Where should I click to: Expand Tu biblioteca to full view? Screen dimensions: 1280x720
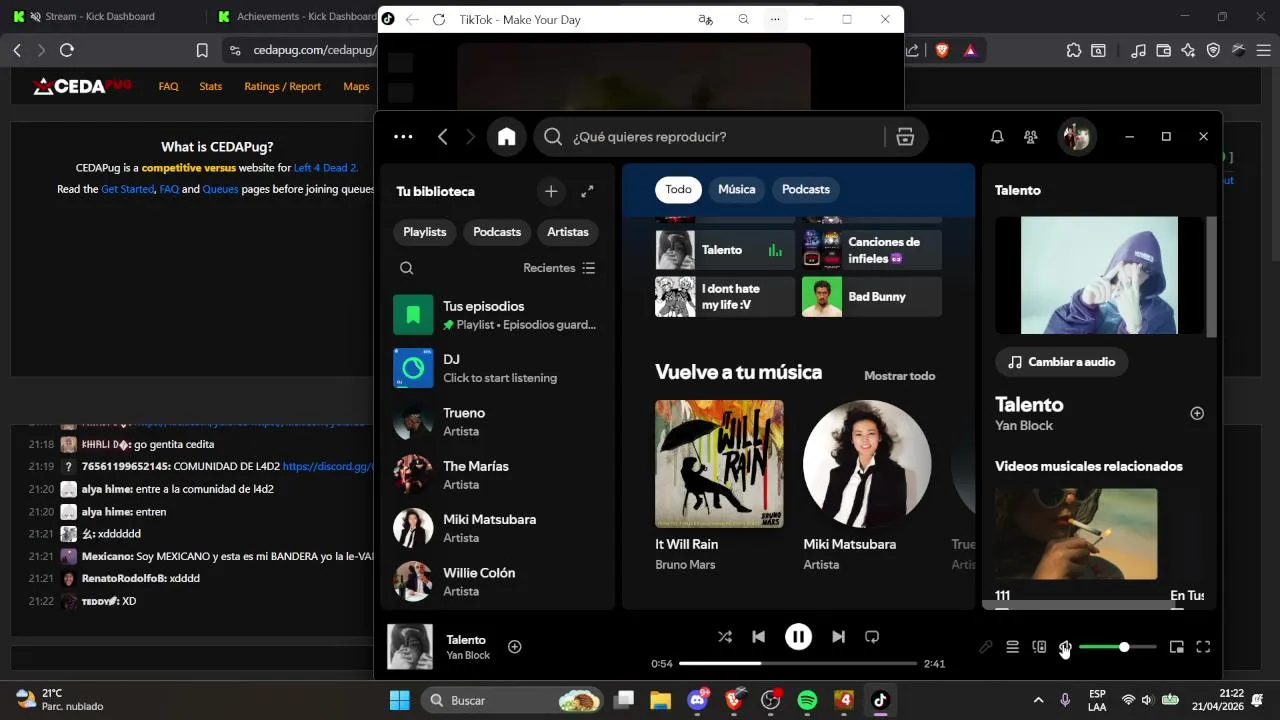point(587,191)
